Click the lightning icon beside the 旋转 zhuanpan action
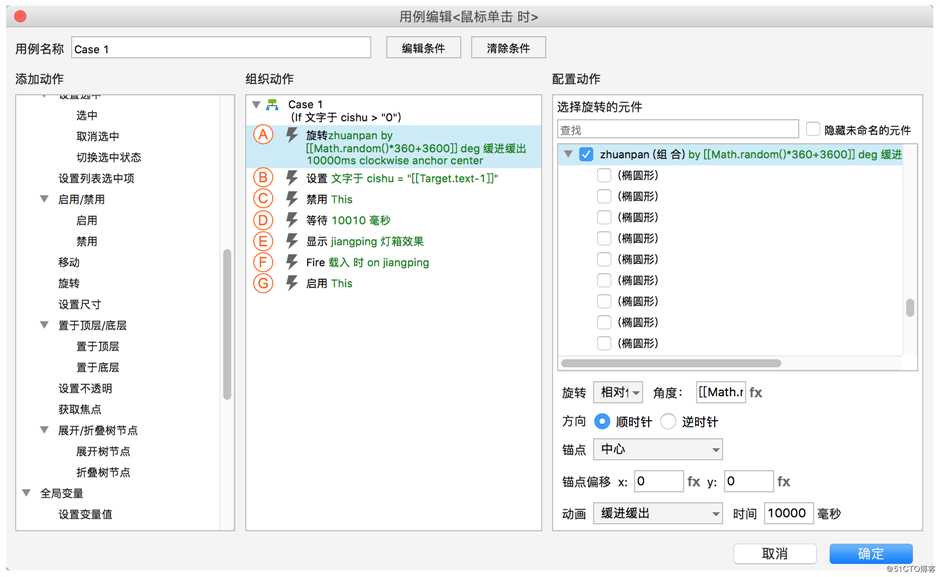Image resolution: width=940 pixels, height=577 pixels. coord(292,135)
